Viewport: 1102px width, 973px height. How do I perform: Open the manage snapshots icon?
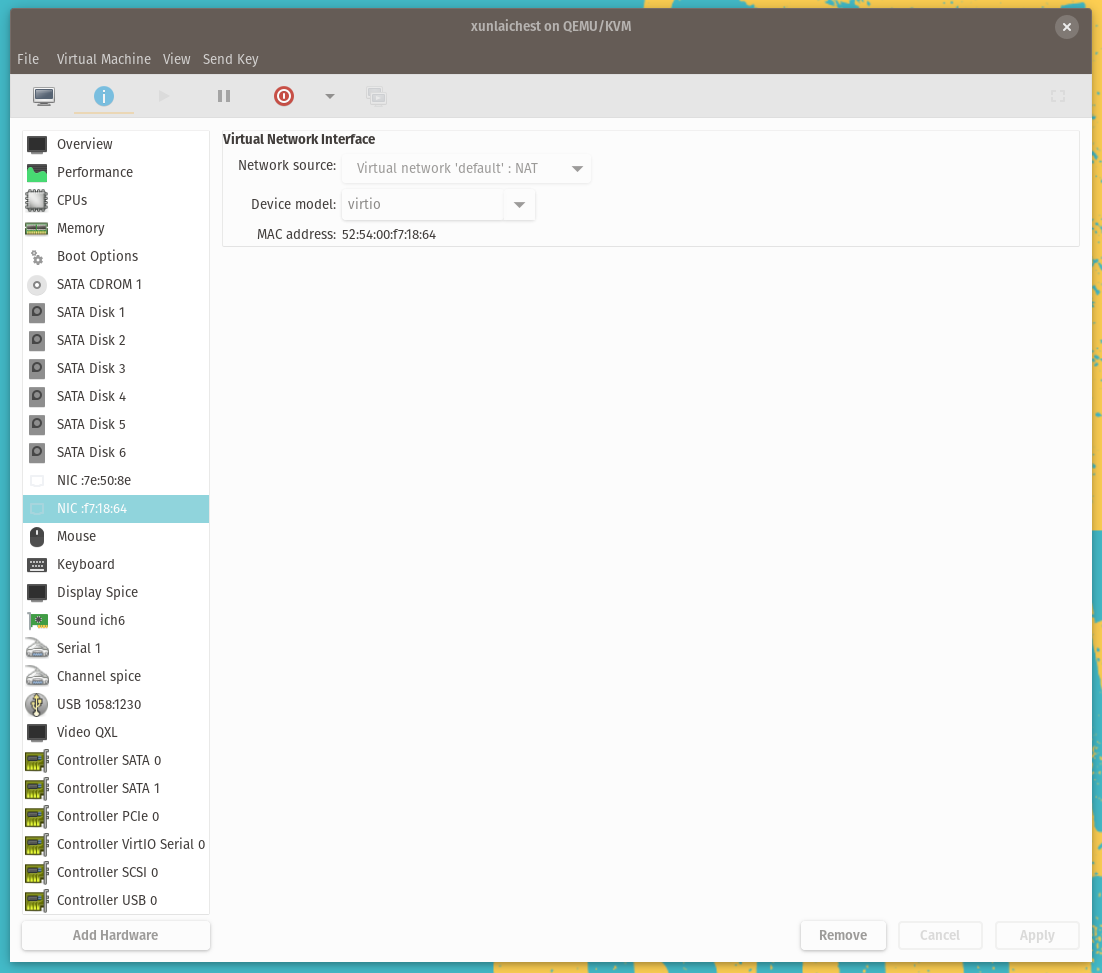click(x=377, y=96)
